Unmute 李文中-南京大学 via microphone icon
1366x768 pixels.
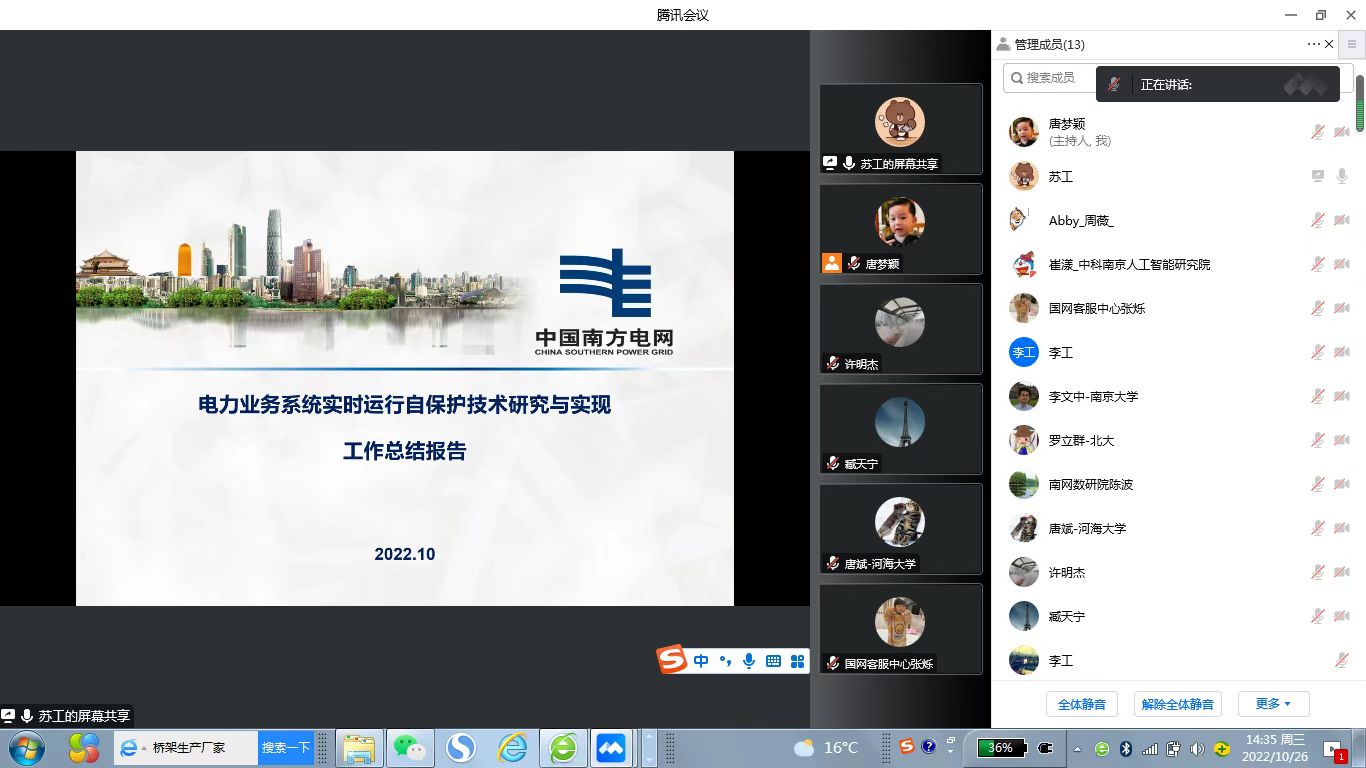point(1318,396)
